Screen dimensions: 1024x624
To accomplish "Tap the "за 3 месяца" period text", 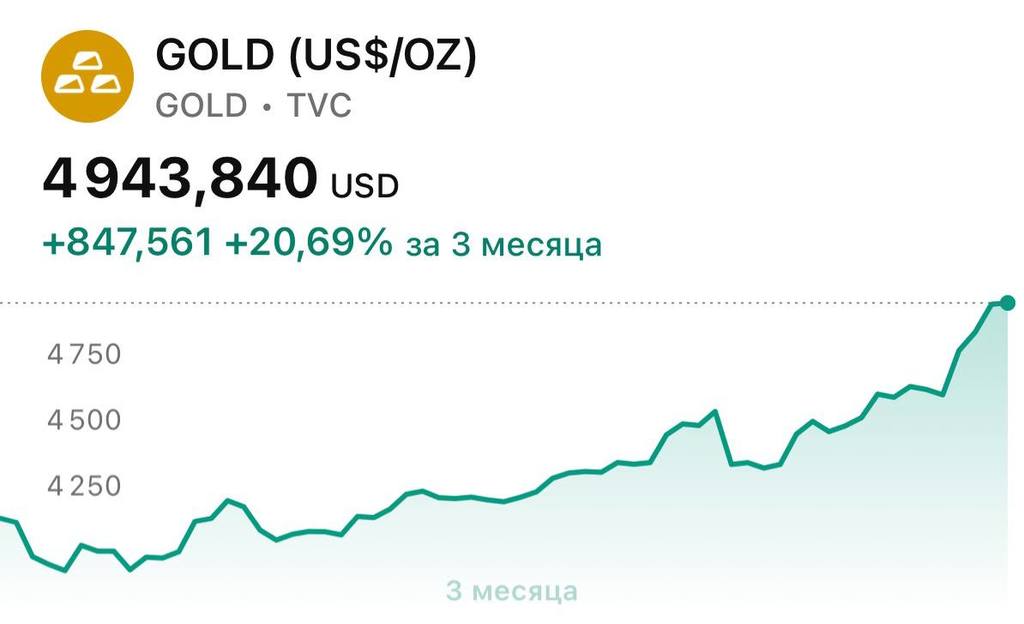I will (x=504, y=243).
